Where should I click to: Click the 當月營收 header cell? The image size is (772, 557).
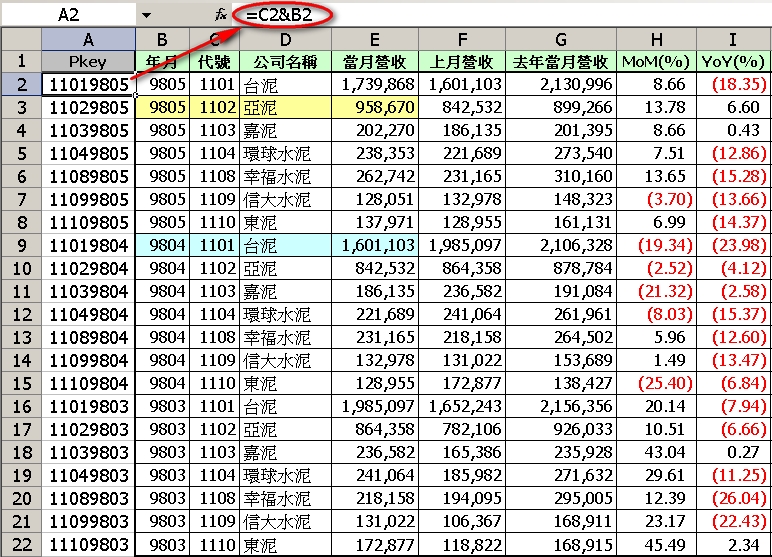coord(375,61)
